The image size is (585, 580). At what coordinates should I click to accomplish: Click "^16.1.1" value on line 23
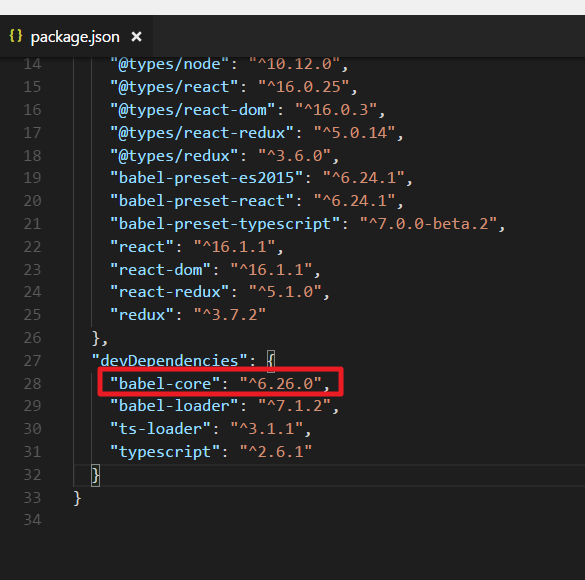click(272, 270)
